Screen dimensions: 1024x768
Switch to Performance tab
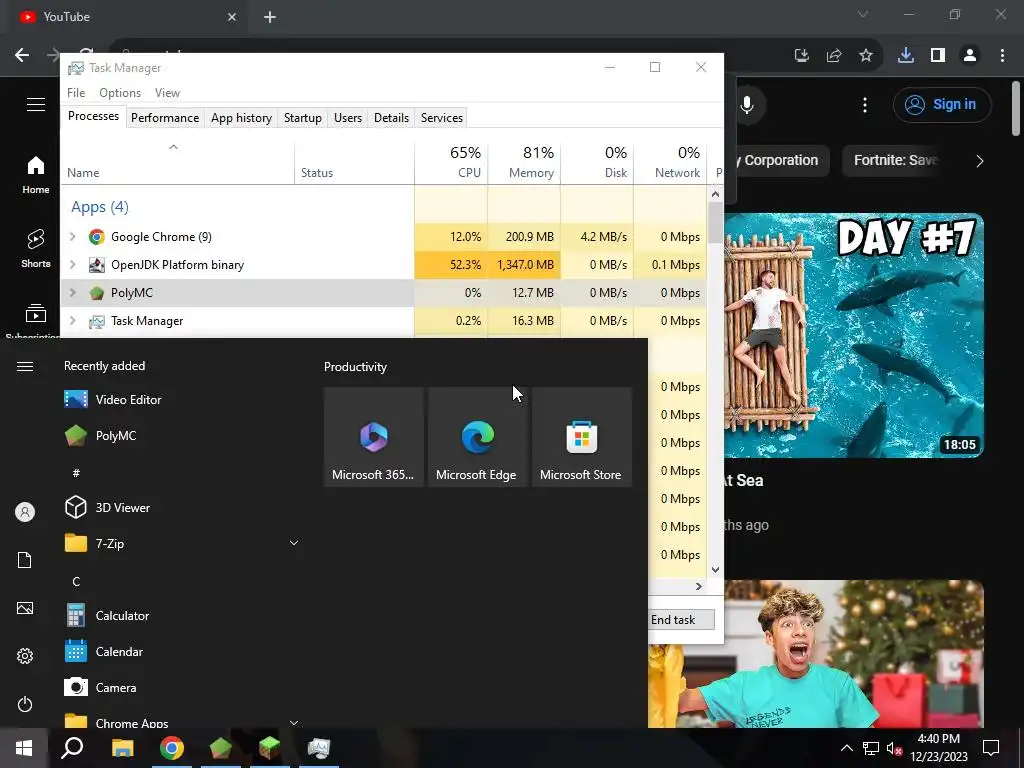click(x=165, y=118)
